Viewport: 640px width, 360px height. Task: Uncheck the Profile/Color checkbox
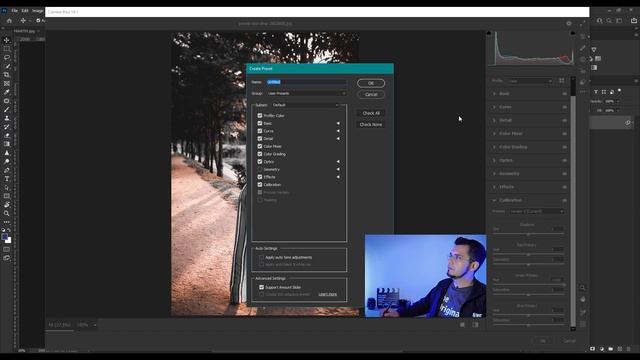(260, 116)
